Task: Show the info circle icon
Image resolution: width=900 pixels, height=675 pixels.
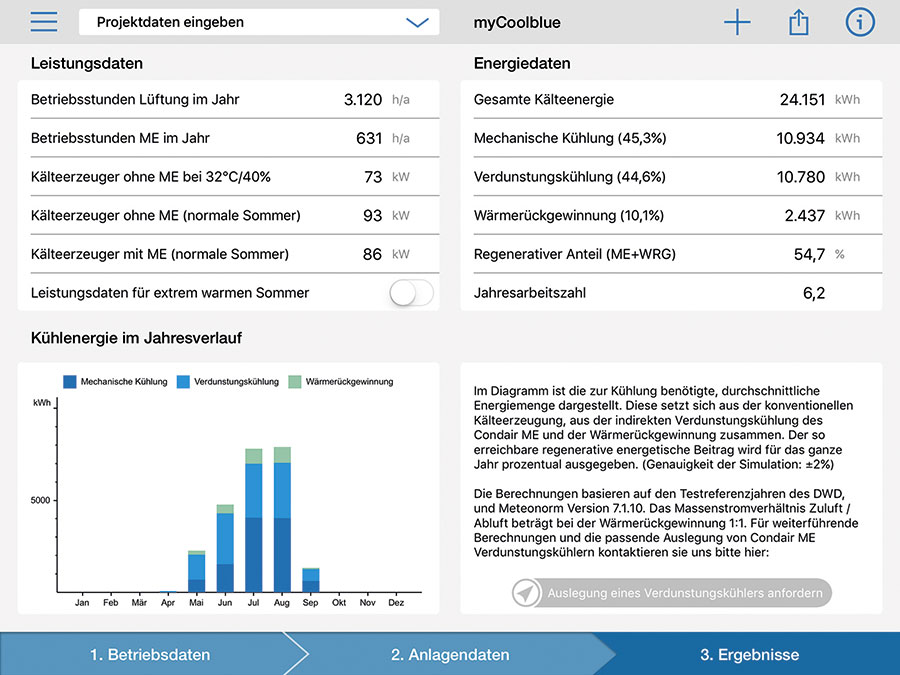Action: tap(860, 22)
